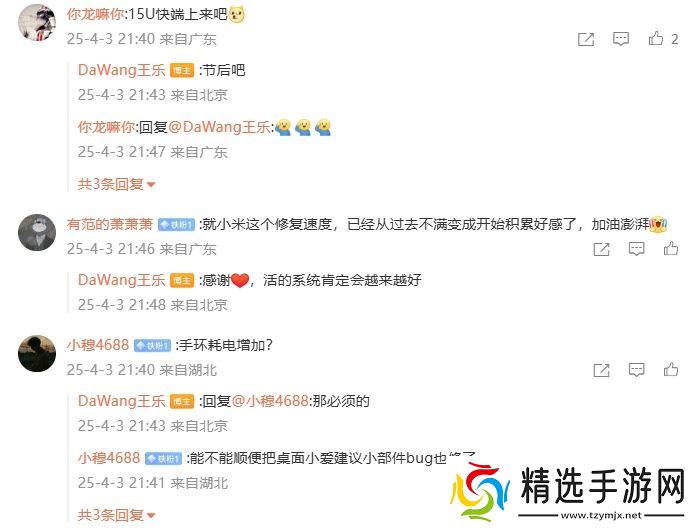
Task: Like 小穆4688's 手环耗电增加 comment
Action: [x=671, y=370]
